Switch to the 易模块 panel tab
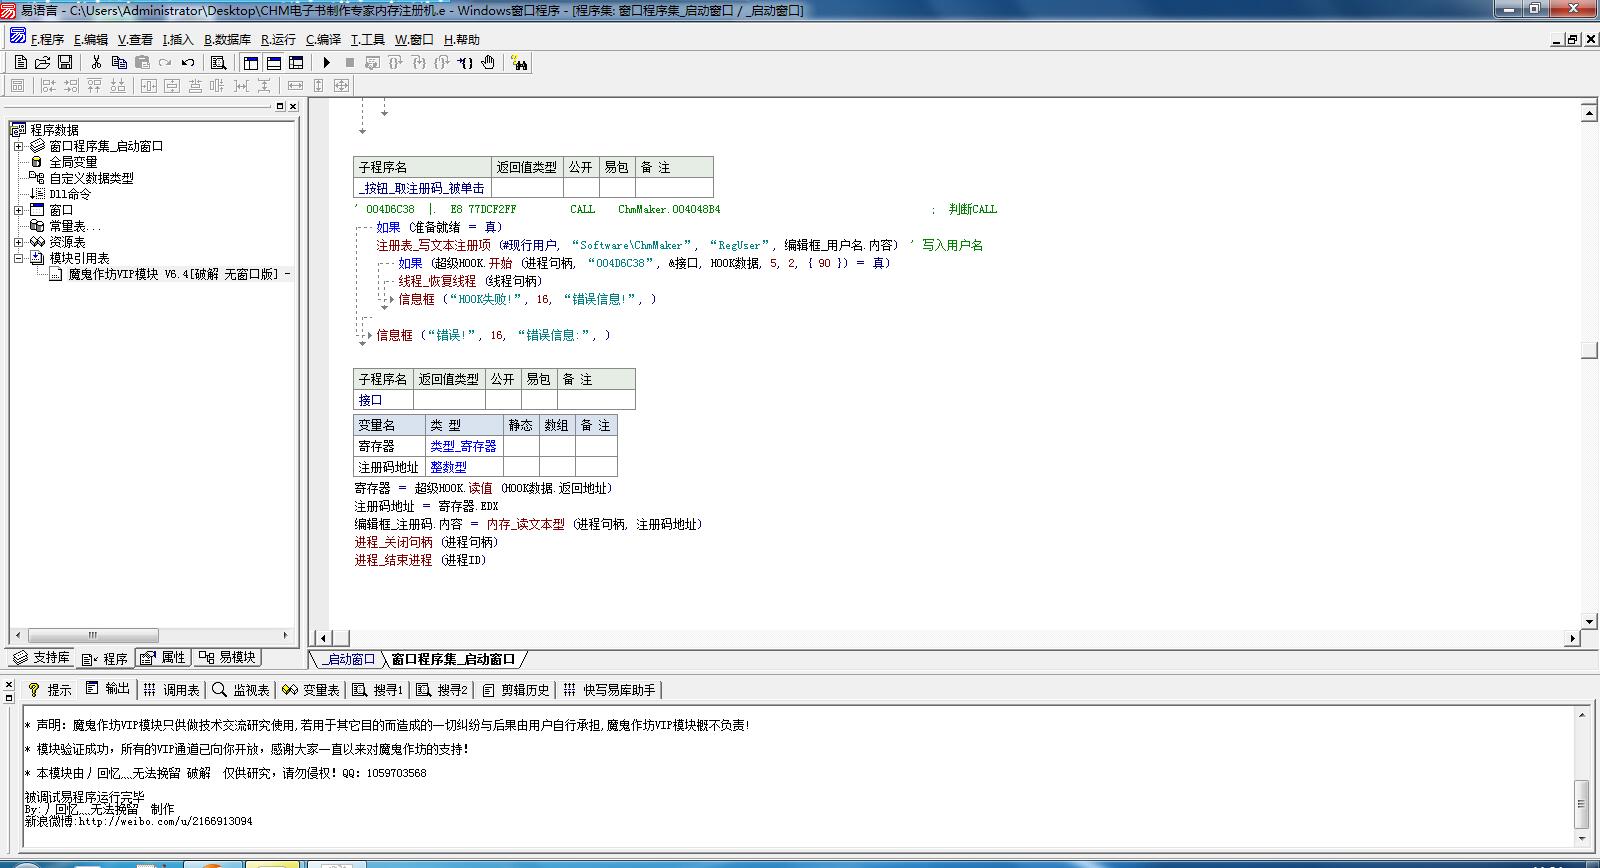The width and height of the screenshot is (1600, 868). tap(227, 657)
